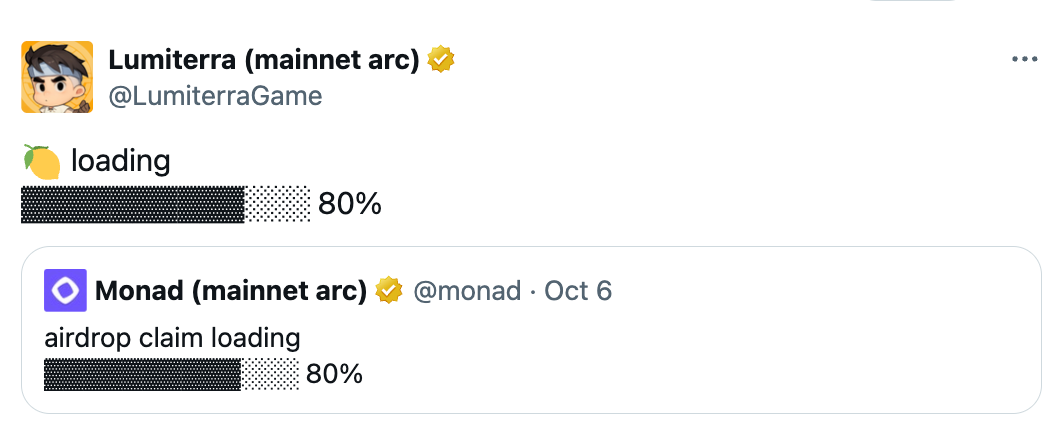Click the @LumiterraGame handle
Image resolution: width=1062 pixels, height=432 pixels.
click(215, 95)
